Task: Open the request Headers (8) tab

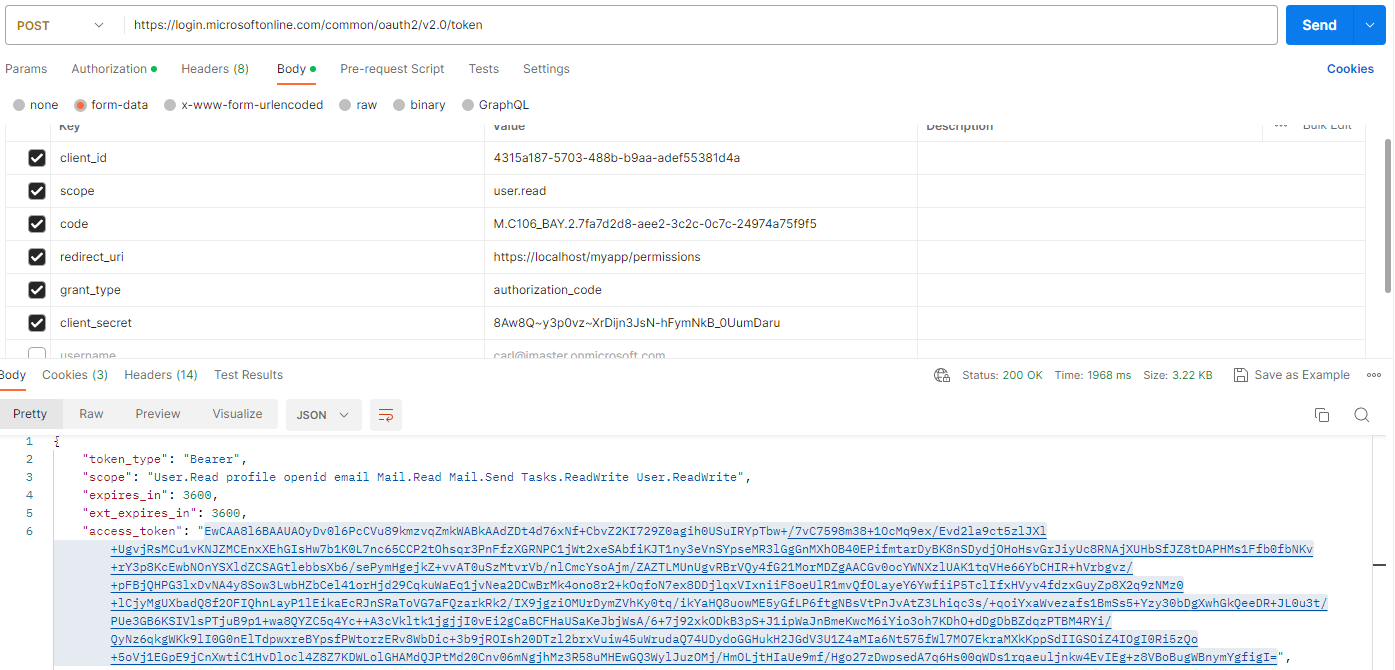Action: (215, 69)
